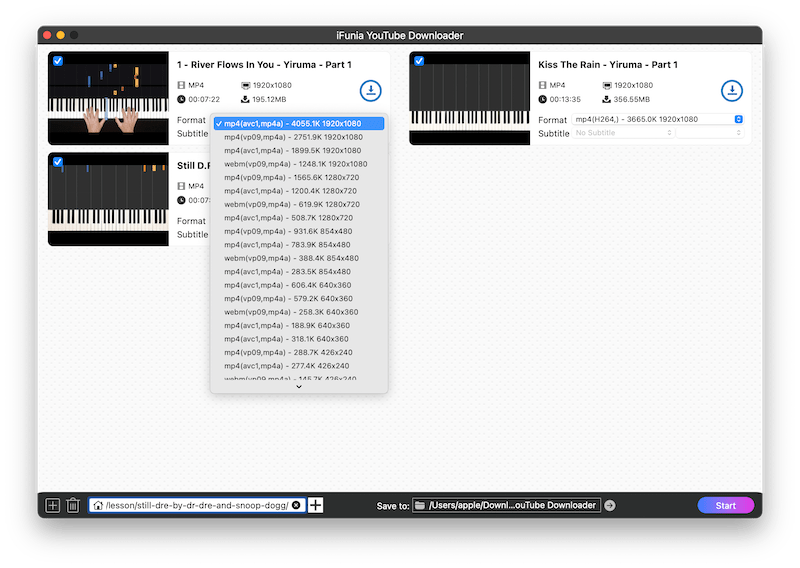Screen dimensions: 800x568
Task: Download the River Flows In You video
Action: click(x=371, y=91)
